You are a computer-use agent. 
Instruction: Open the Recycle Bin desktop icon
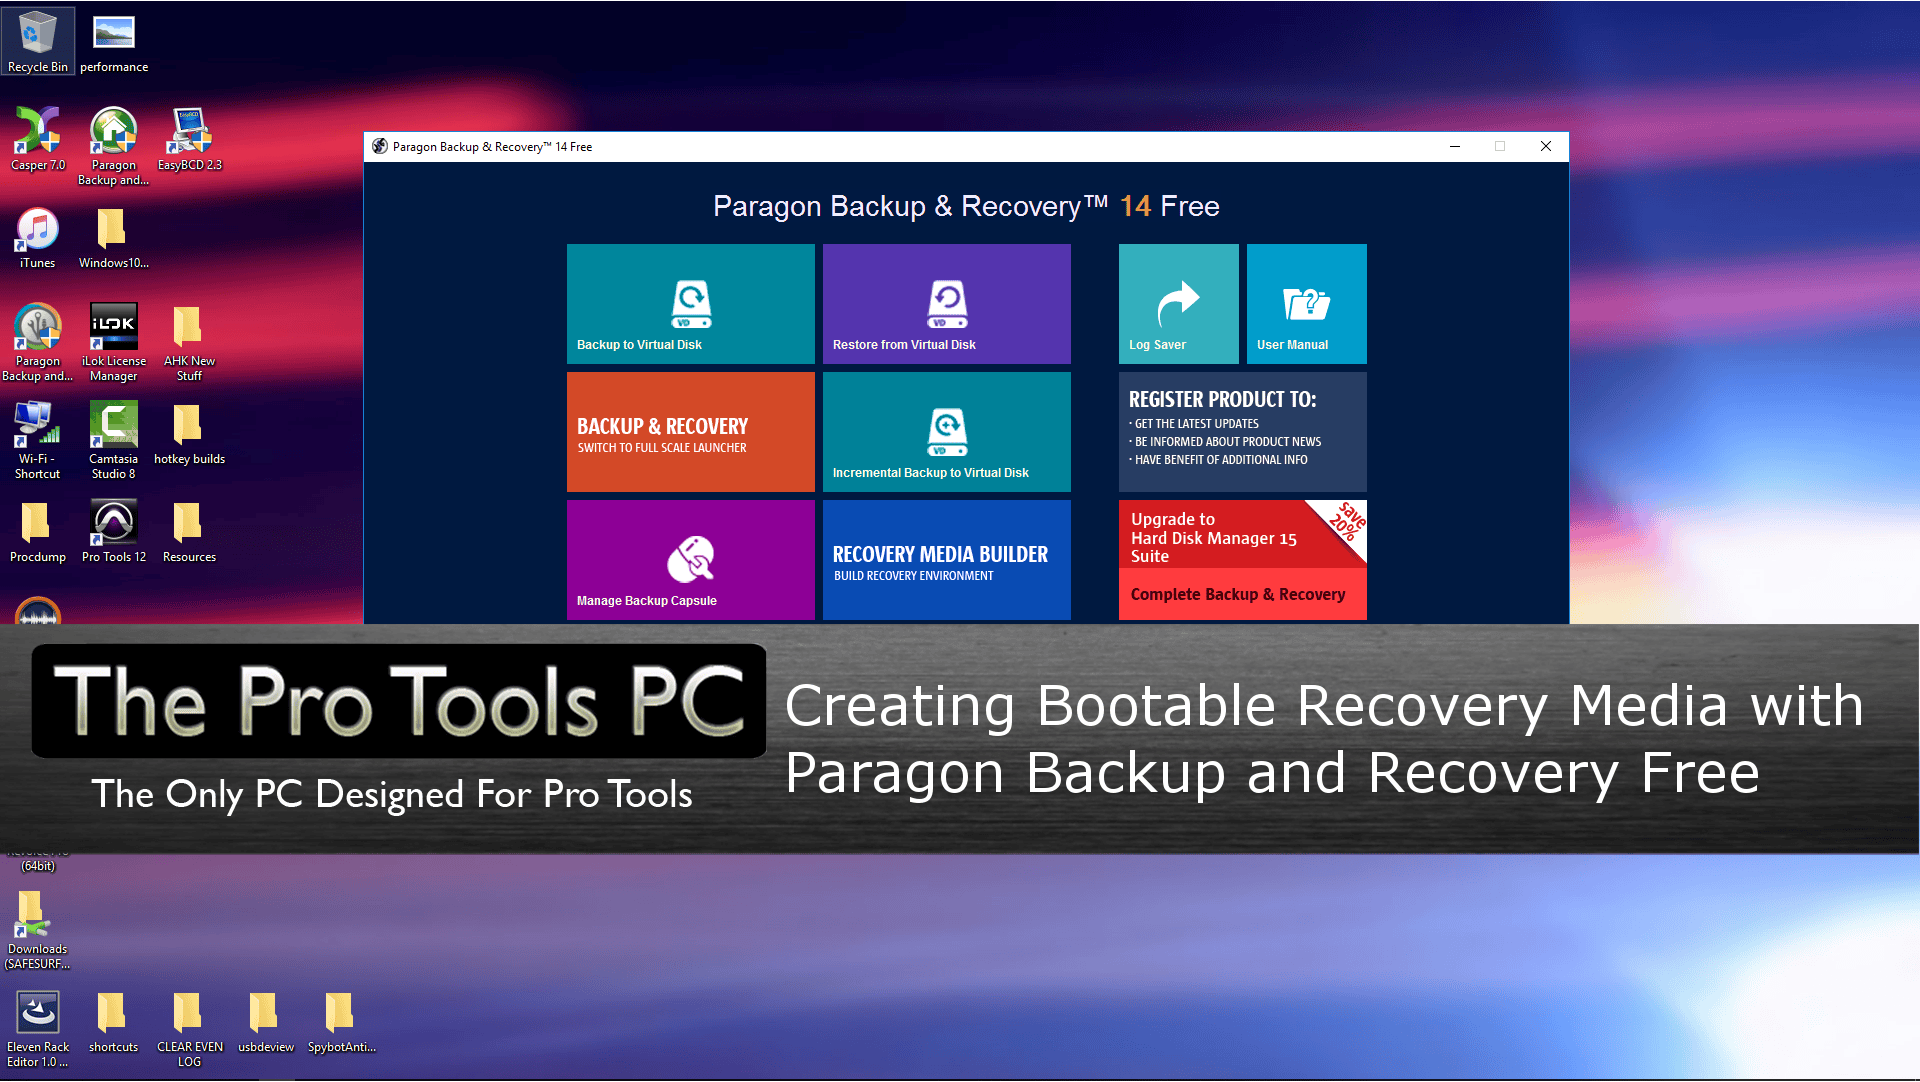(x=38, y=41)
